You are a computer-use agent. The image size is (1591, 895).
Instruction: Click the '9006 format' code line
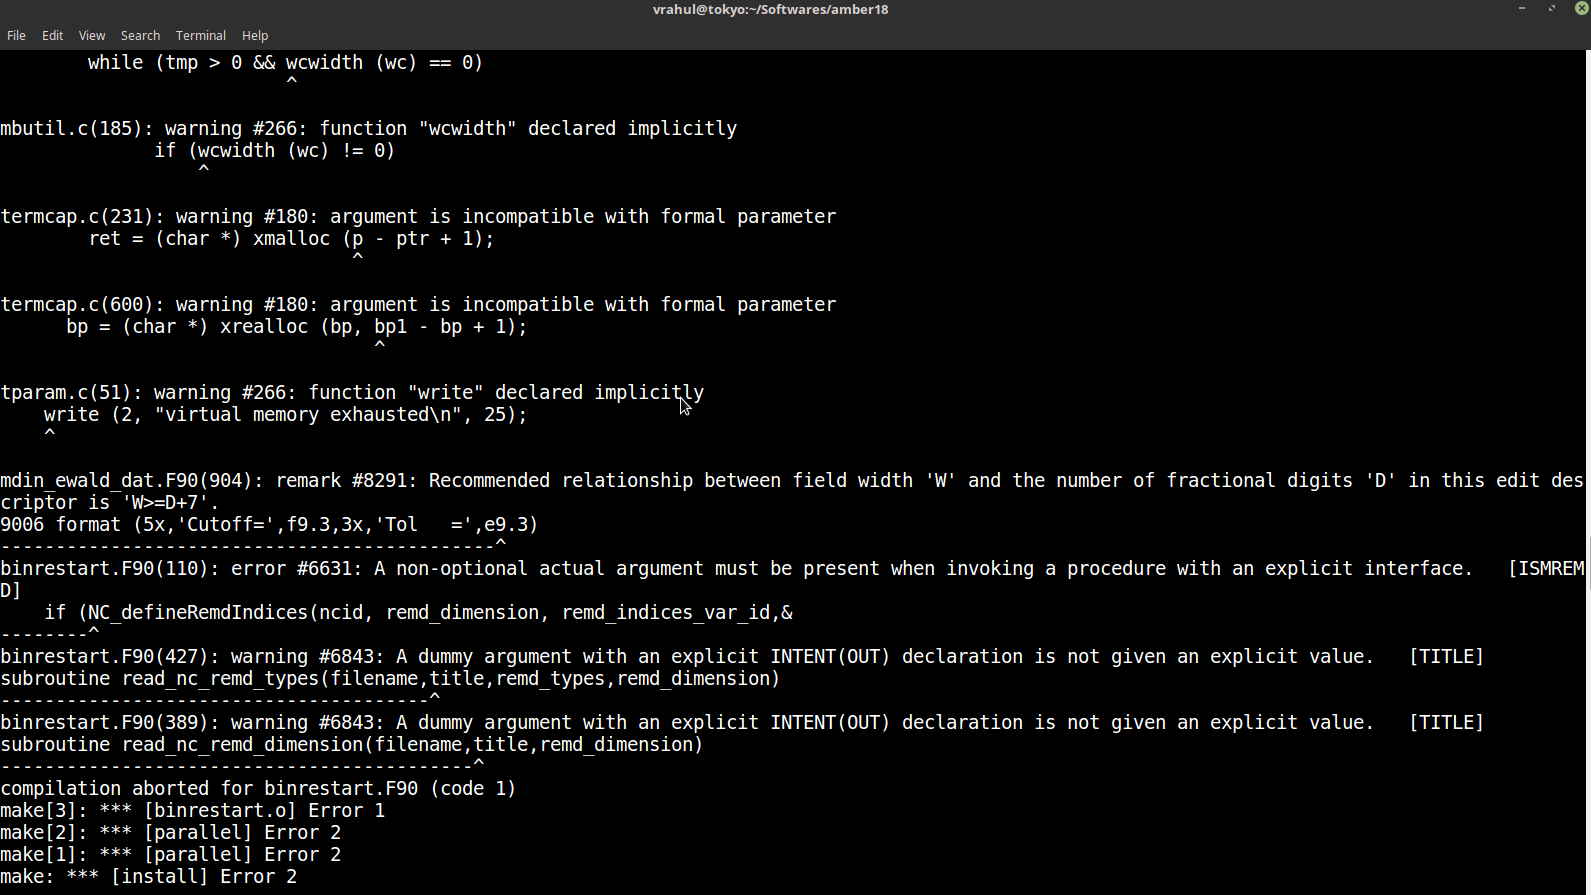tap(269, 524)
